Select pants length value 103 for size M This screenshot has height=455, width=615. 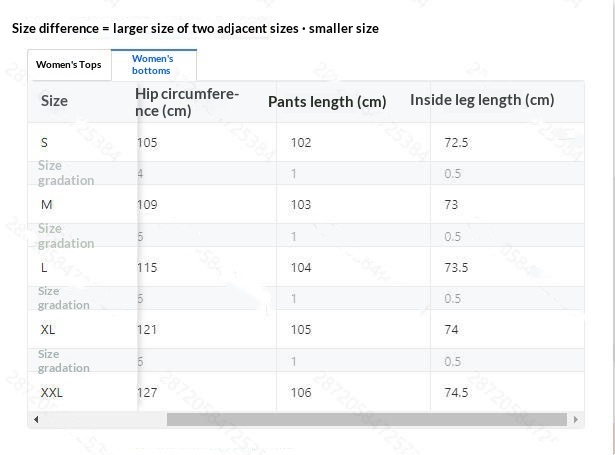(x=300, y=205)
